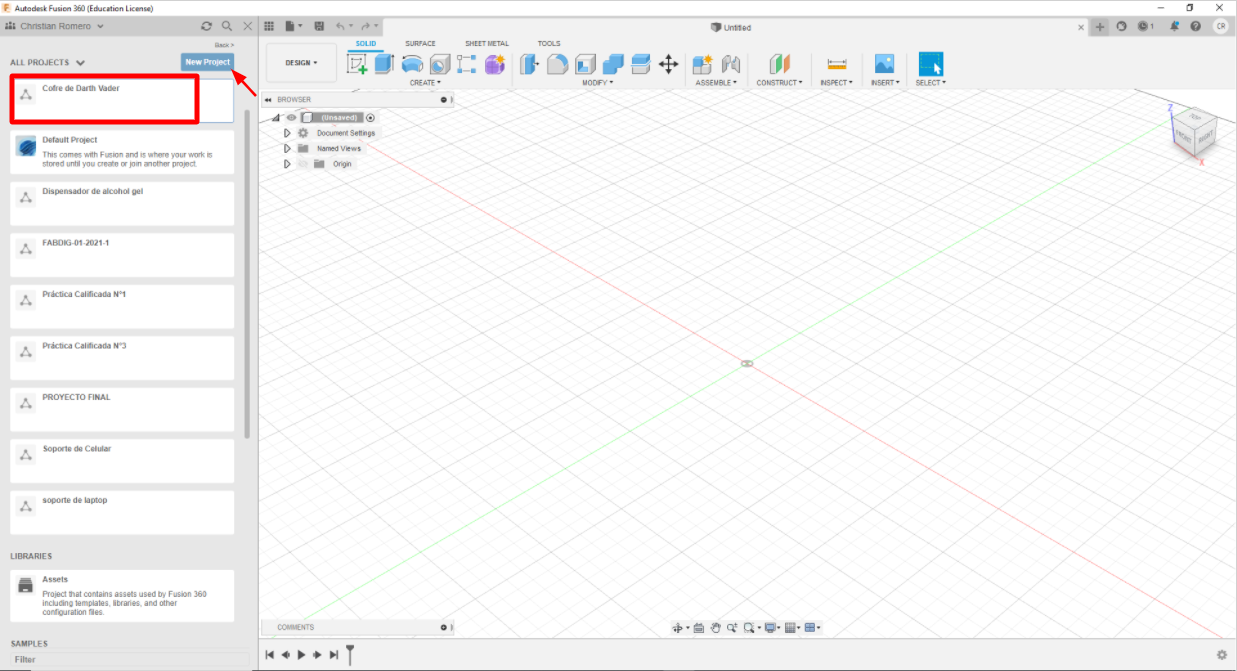Select the Revolve tool
The image size is (1237, 671).
click(412, 64)
